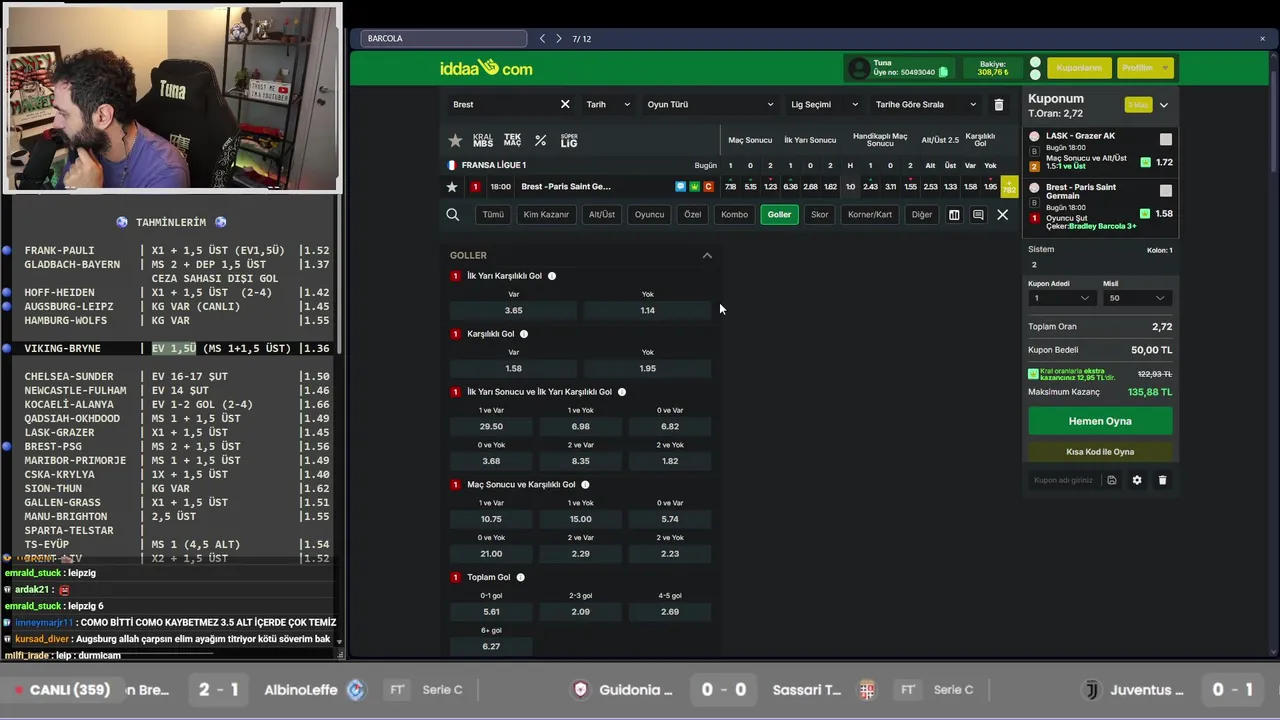Clear the Brest search text
Viewport: 1280px width, 720px height.
(565, 104)
